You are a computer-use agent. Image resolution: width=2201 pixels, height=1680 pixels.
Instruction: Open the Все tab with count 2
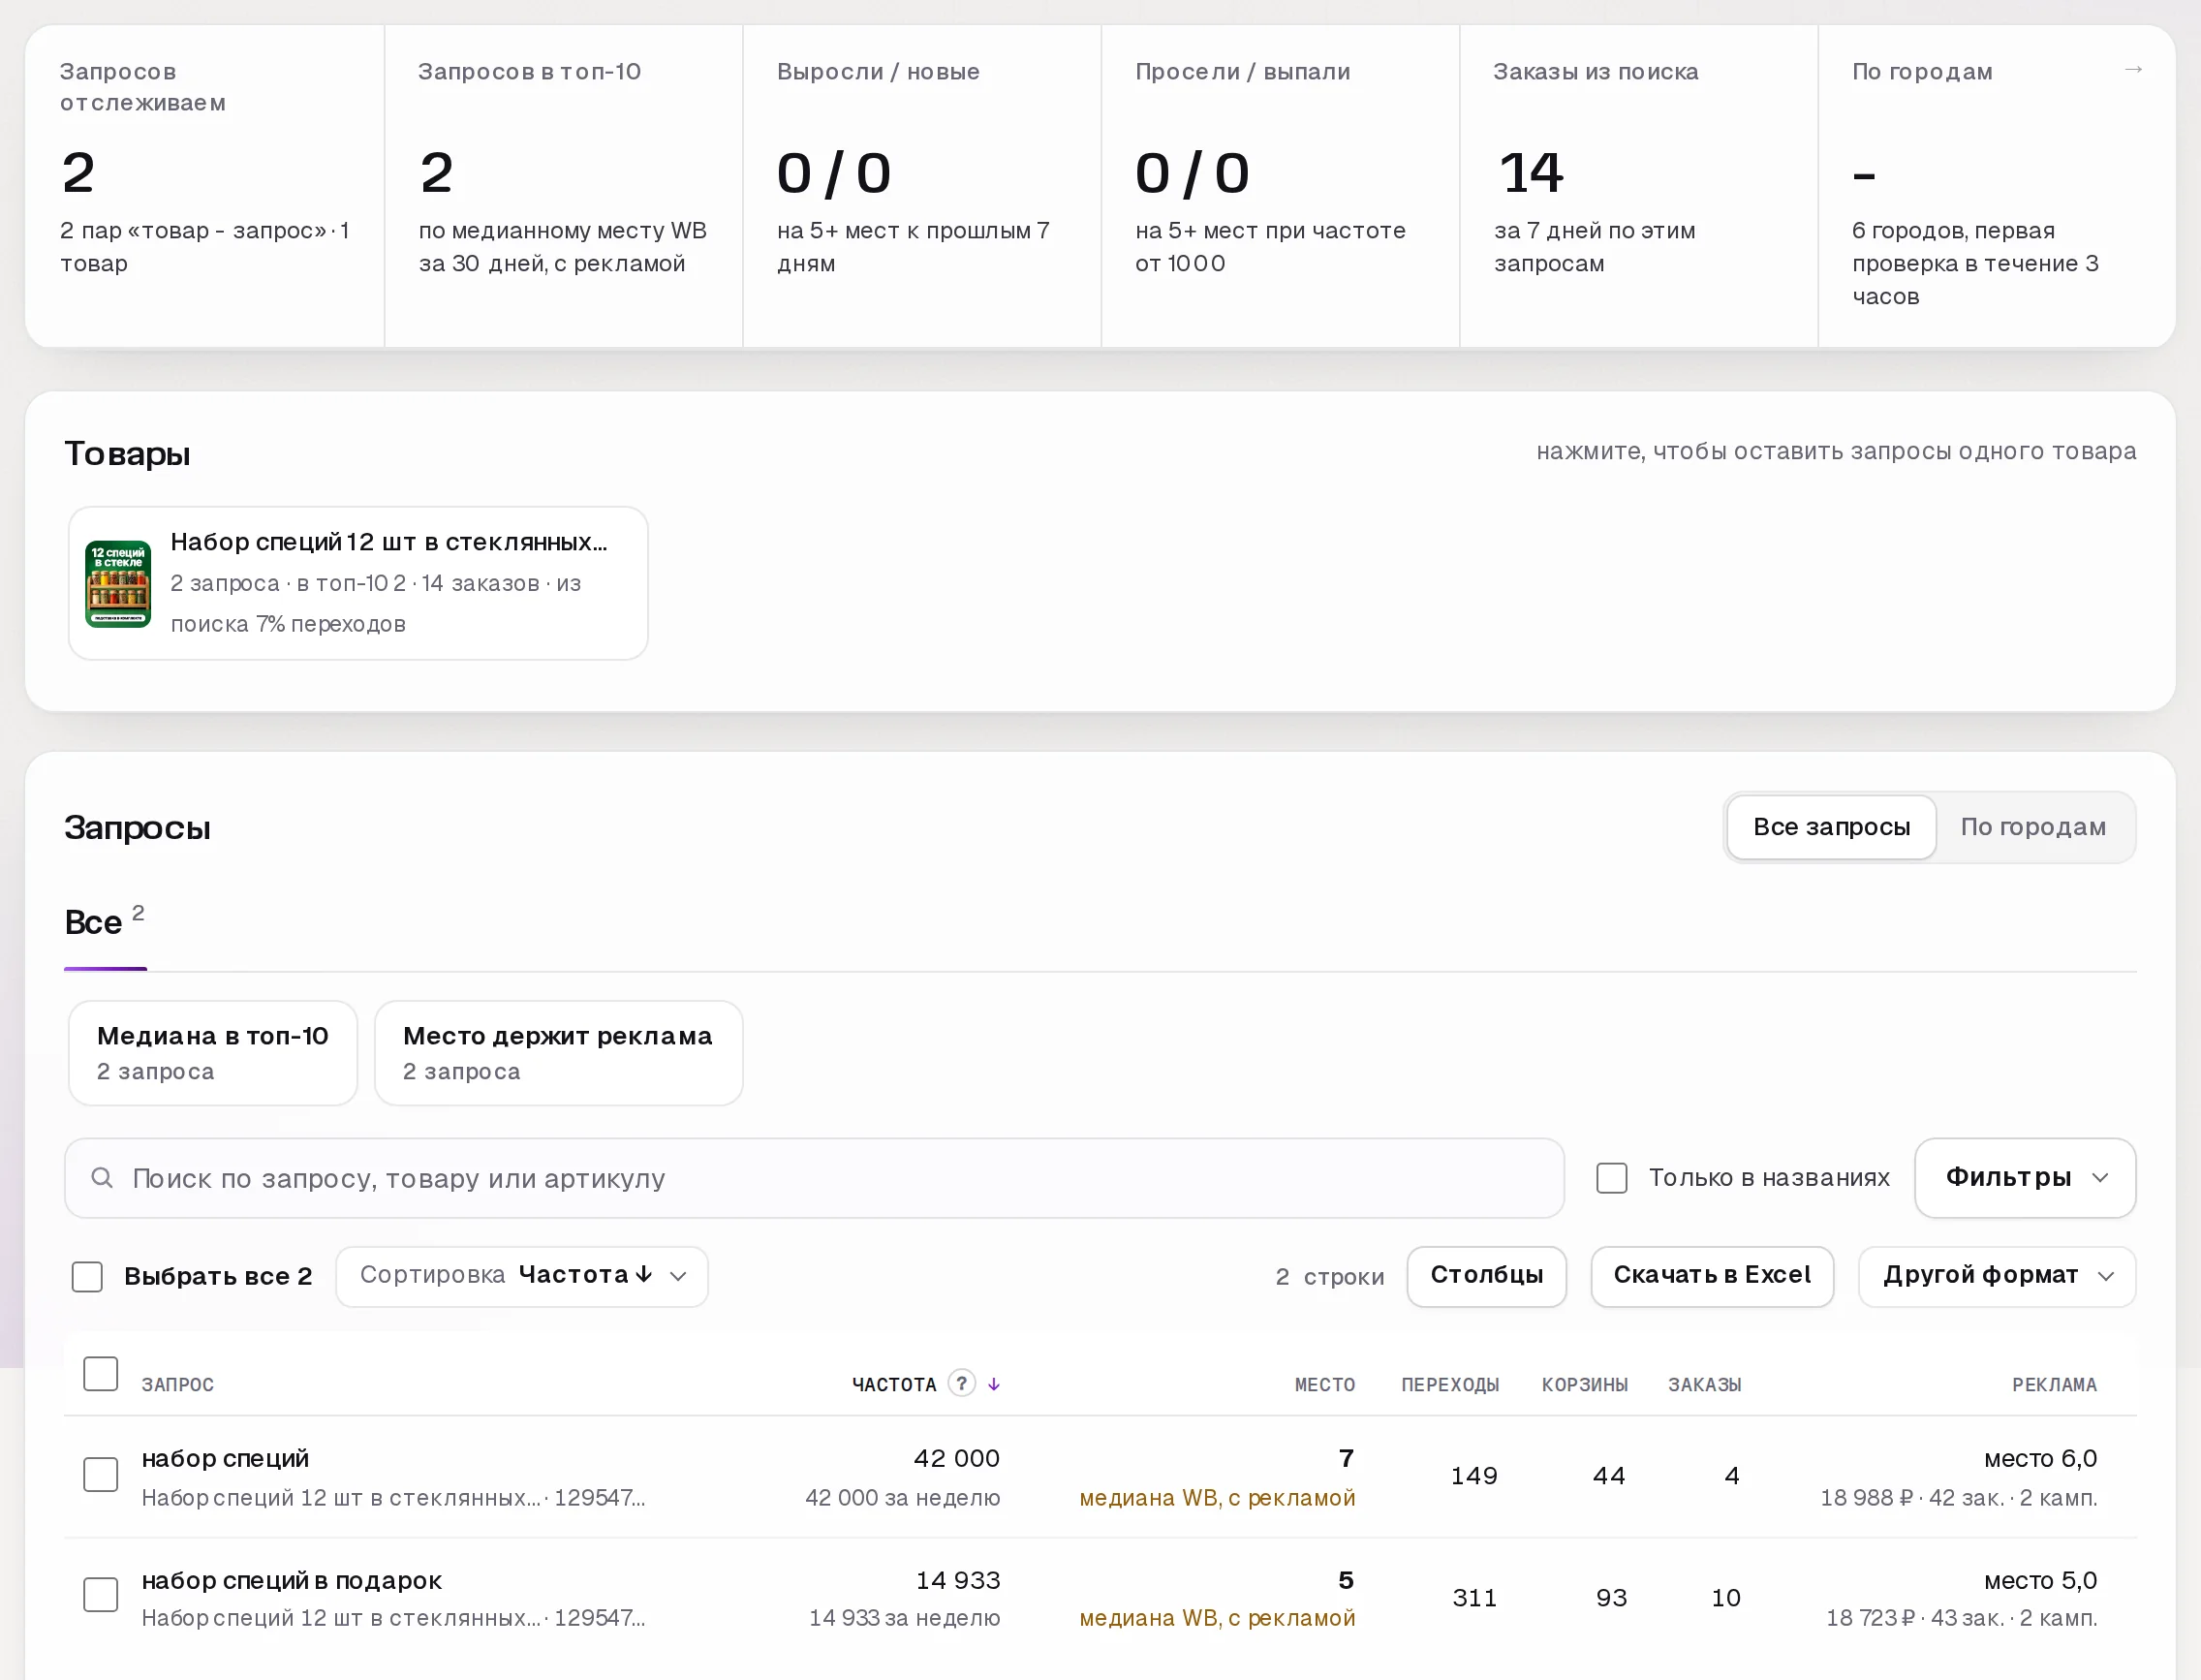click(105, 922)
